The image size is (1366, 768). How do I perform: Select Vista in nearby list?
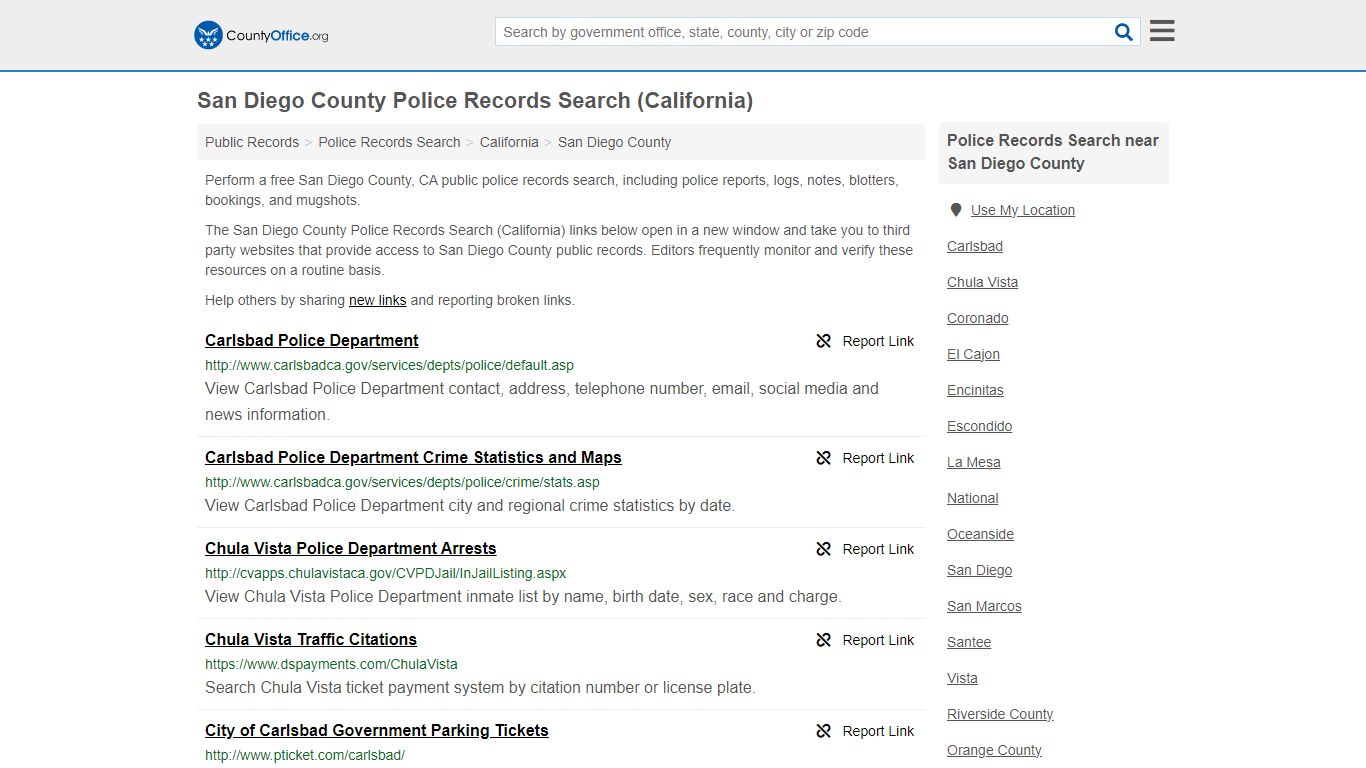tap(963, 678)
